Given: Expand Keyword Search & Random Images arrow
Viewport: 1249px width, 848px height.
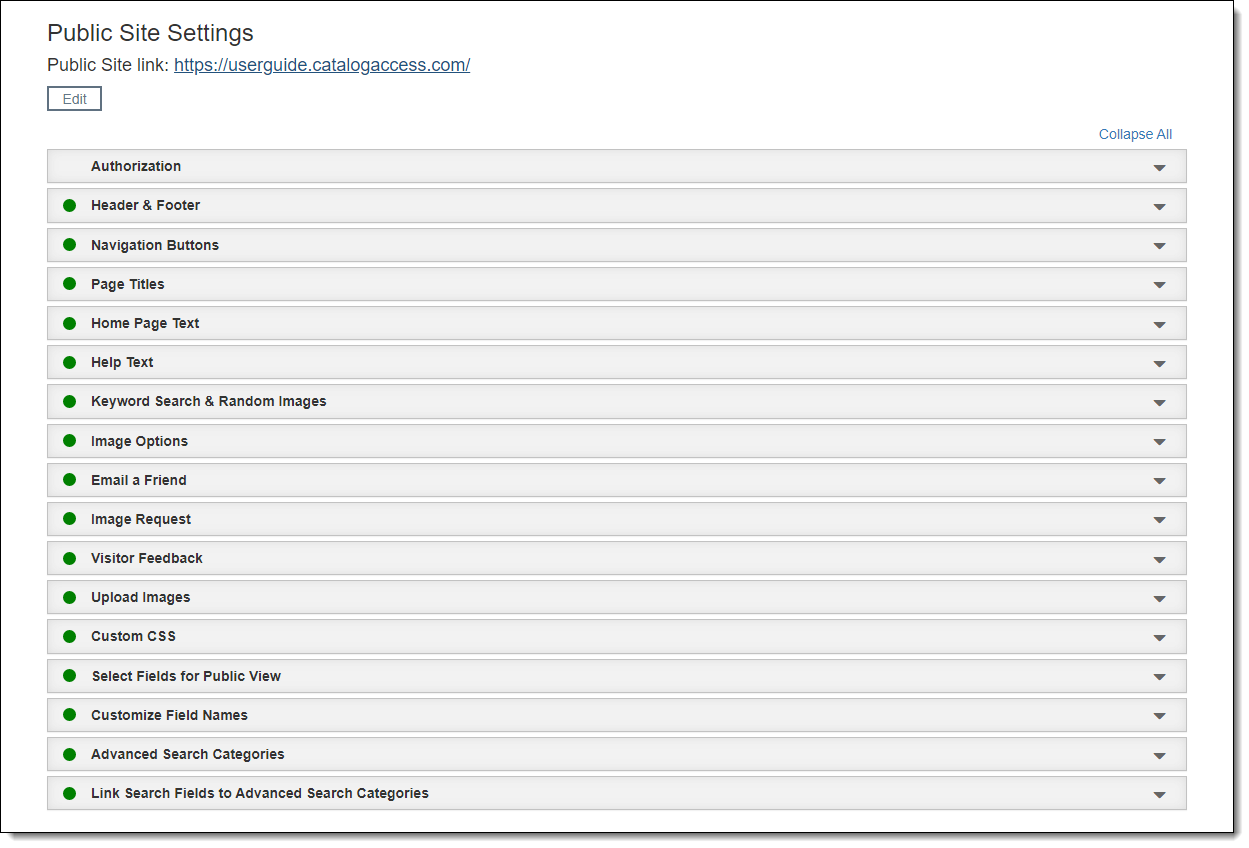Looking at the screenshot, I should tap(1159, 403).
